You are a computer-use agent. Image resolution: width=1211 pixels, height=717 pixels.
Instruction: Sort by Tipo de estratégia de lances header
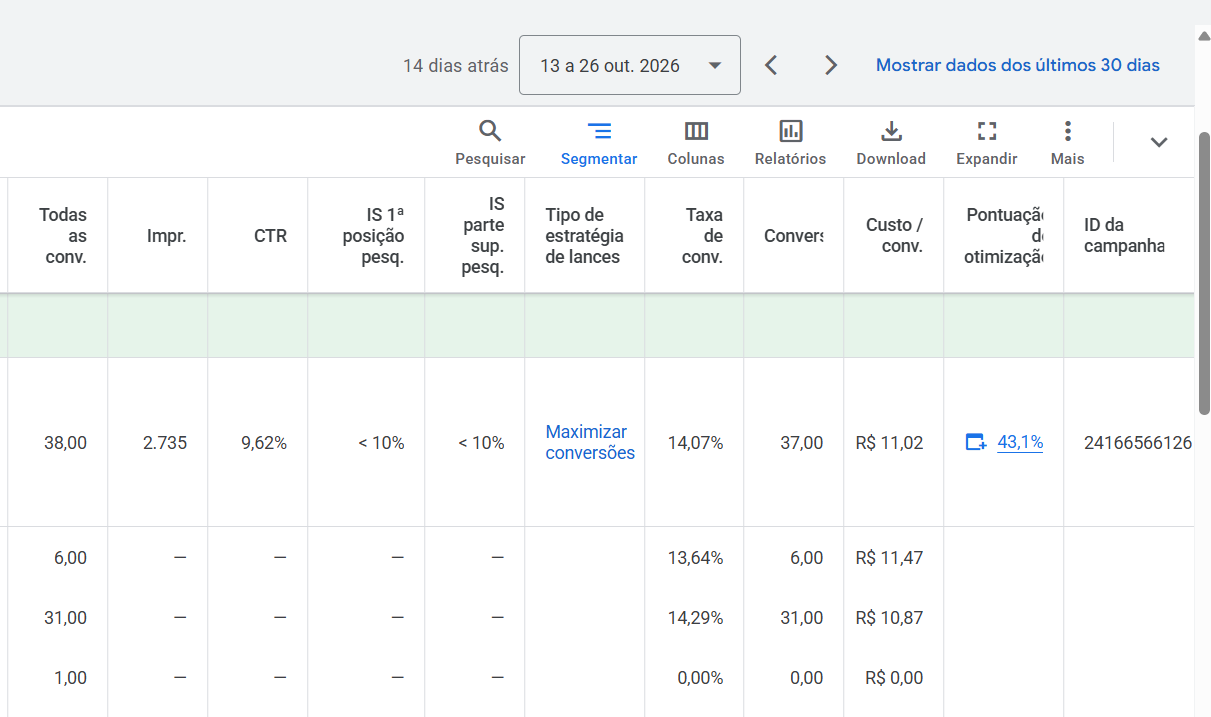(x=584, y=236)
